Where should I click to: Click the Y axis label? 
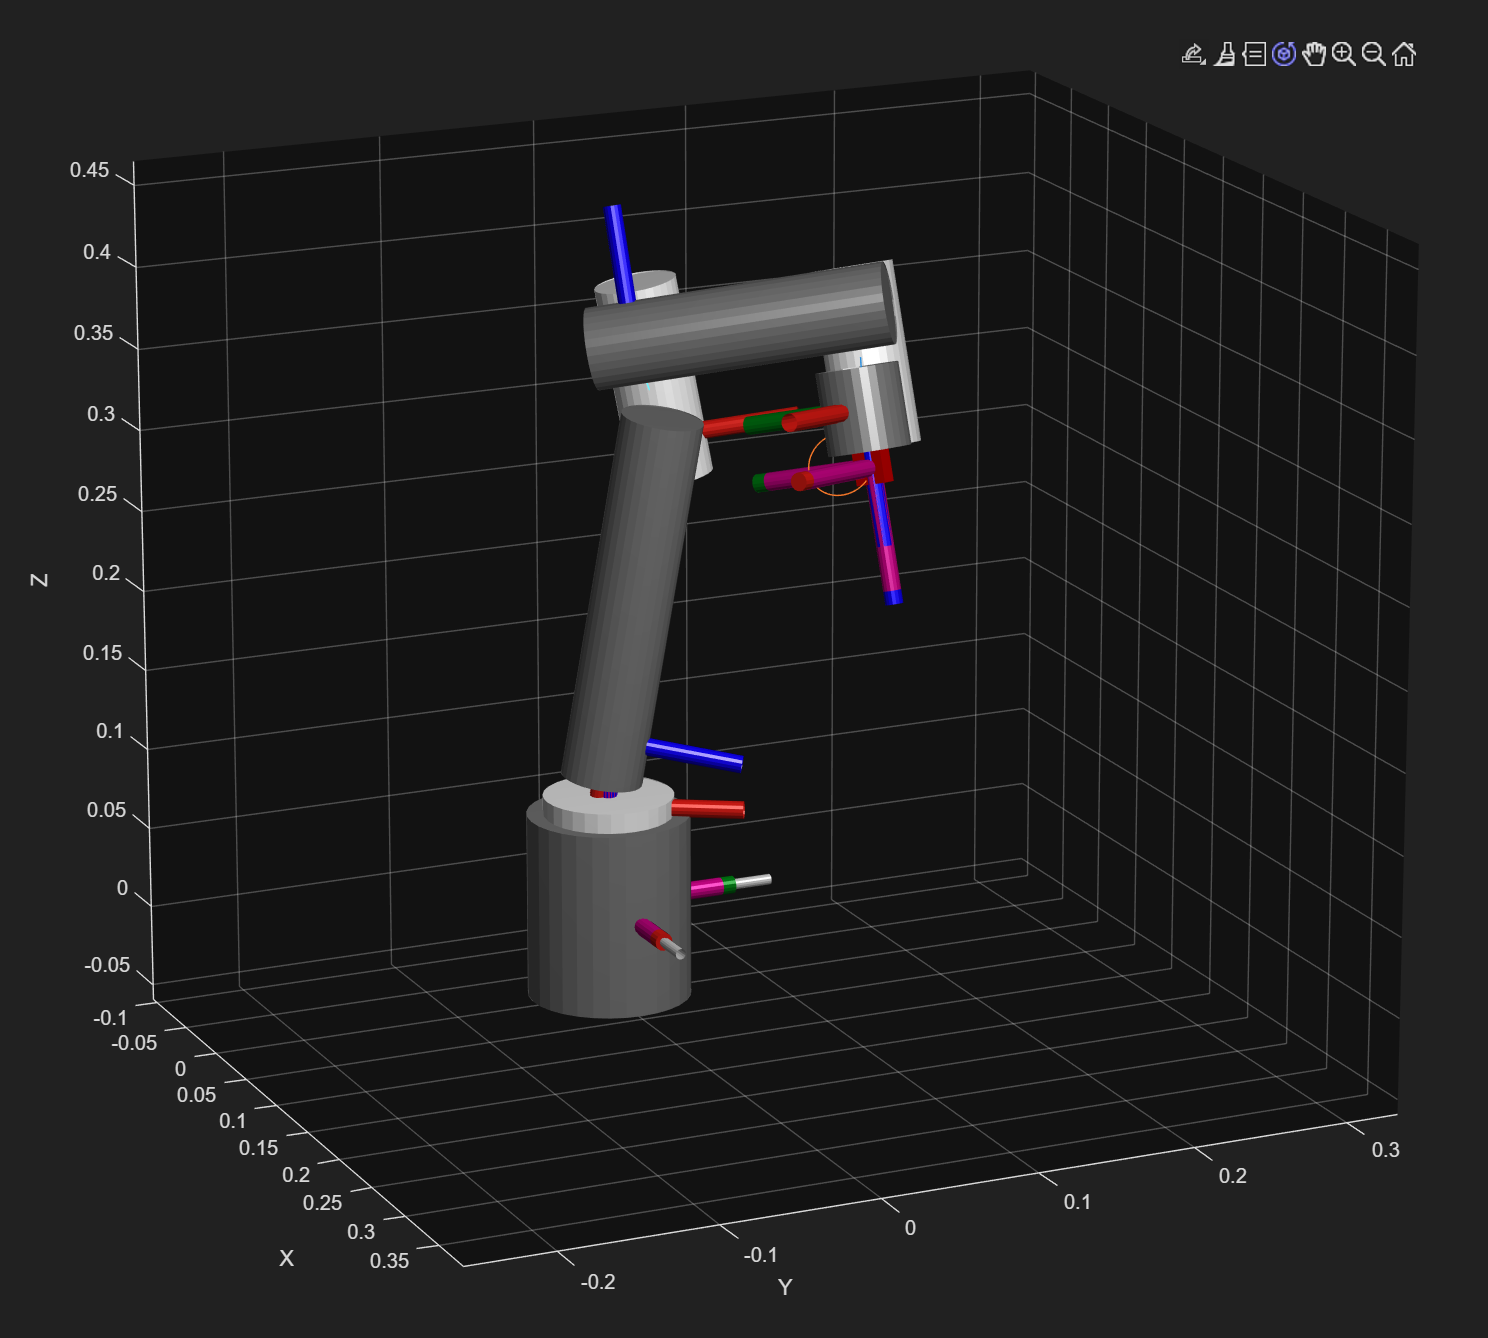click(x=785, y=1287)
